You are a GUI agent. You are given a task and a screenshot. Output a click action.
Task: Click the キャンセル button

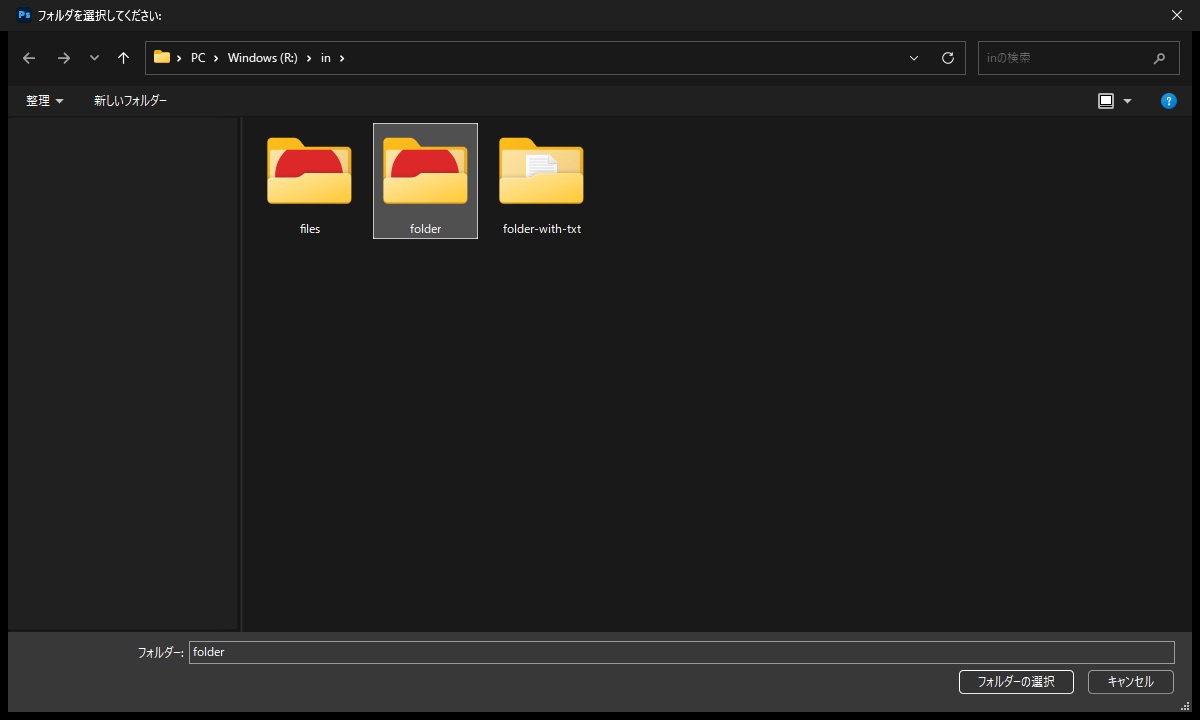tap(1131, 682)
